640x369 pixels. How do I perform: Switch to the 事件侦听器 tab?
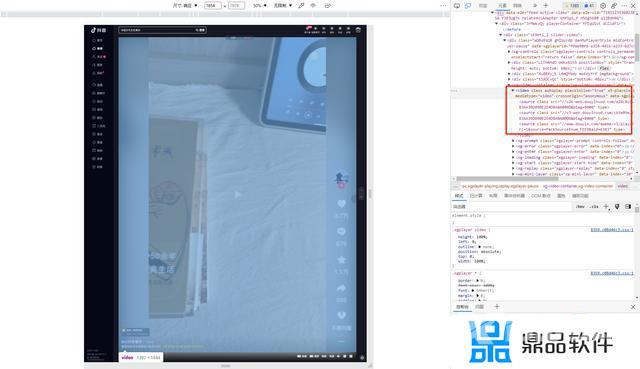point(514,196)
